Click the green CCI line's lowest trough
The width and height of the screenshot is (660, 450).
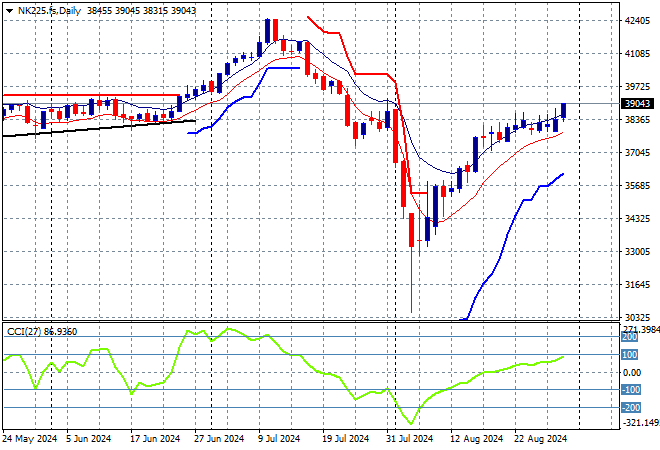409,423
